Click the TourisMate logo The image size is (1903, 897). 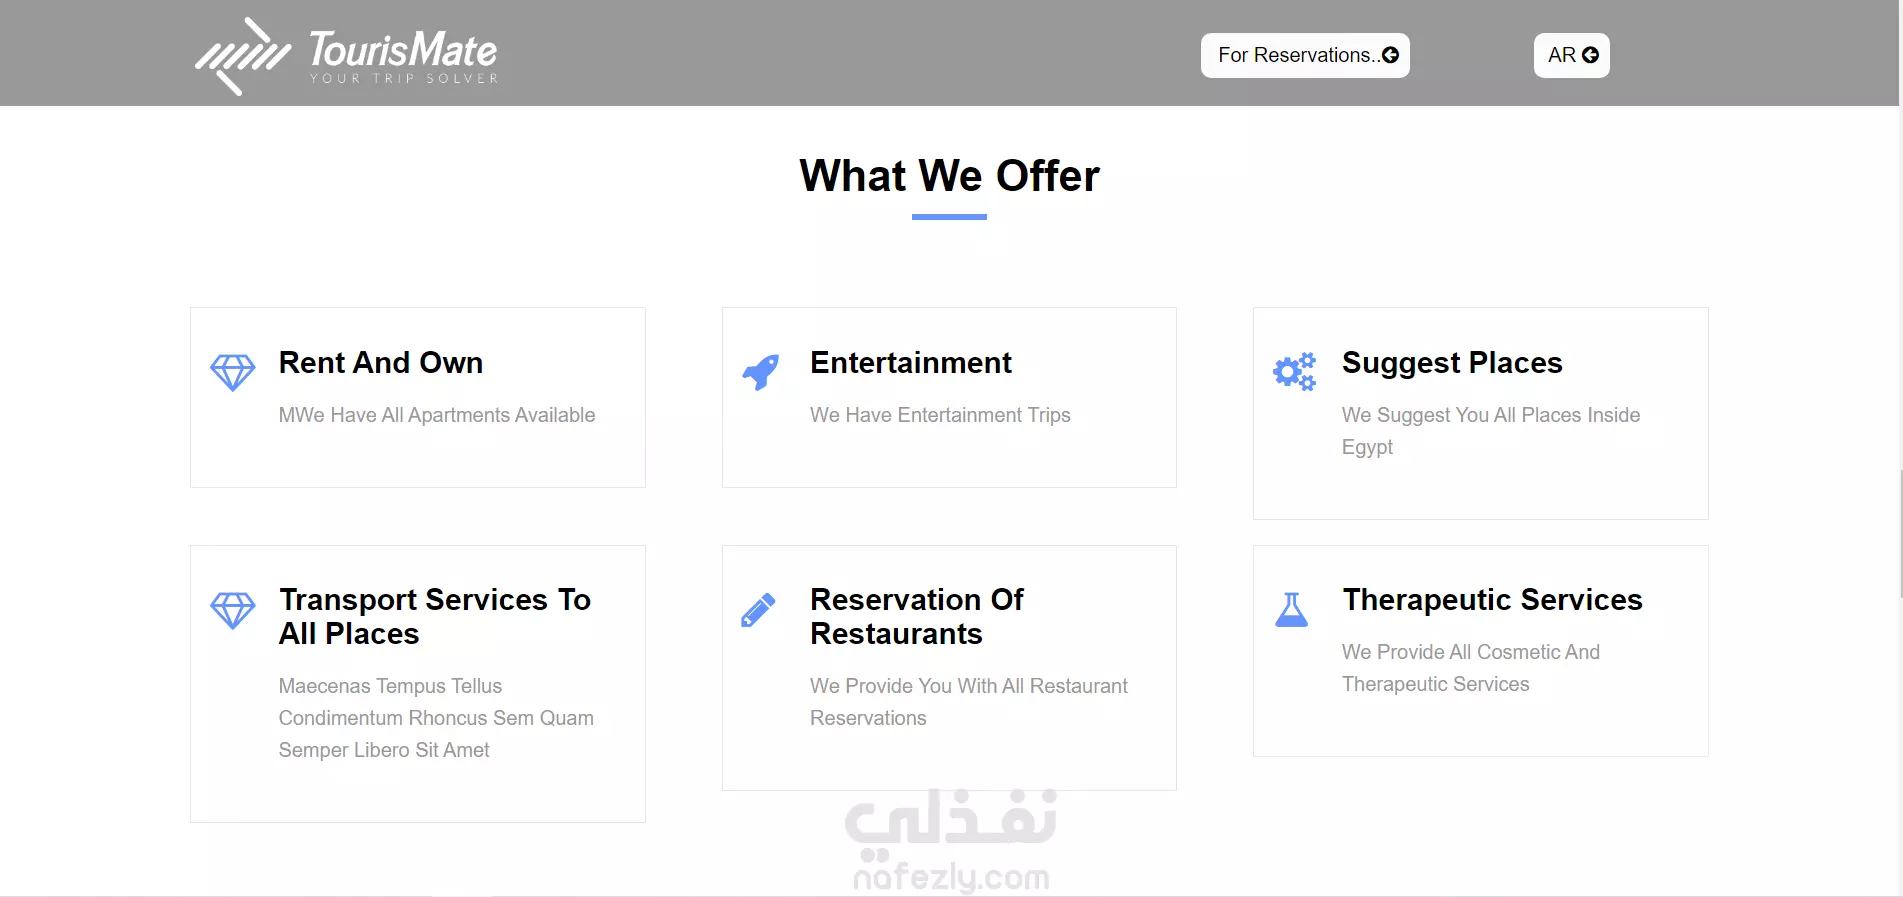coord(346,56)
